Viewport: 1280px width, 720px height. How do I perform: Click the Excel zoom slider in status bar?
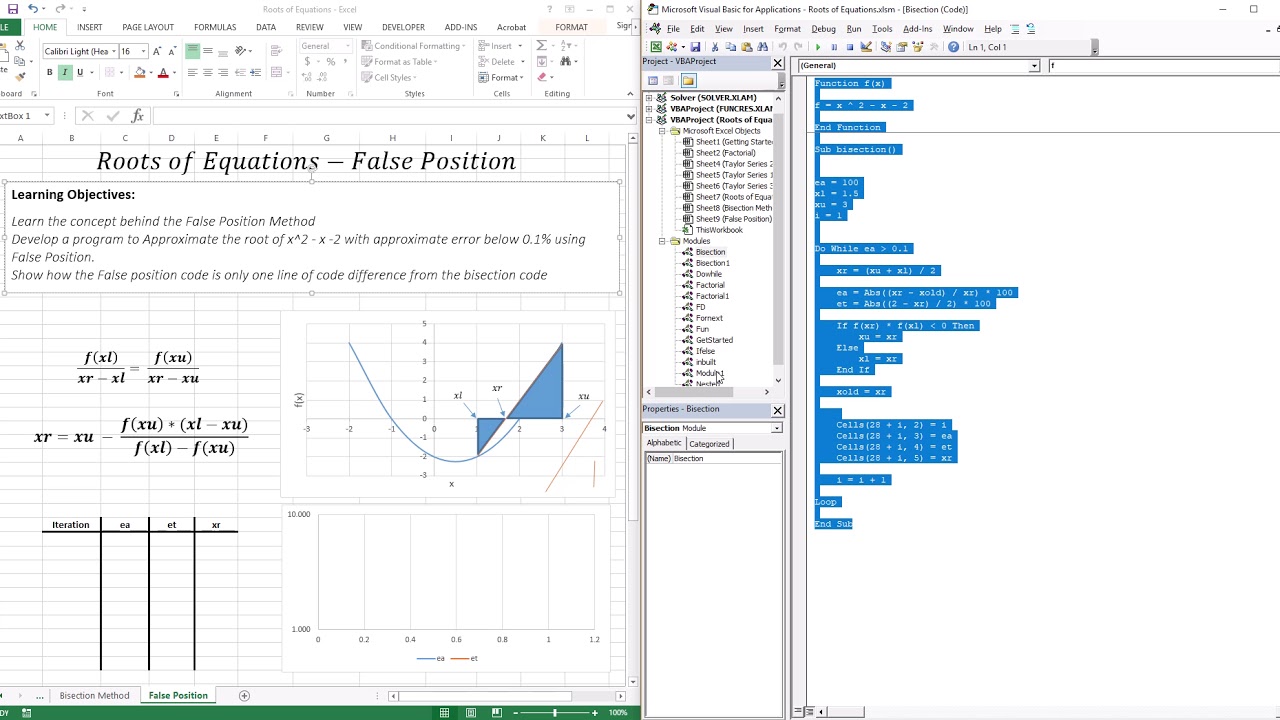click(x=554, y=712)
